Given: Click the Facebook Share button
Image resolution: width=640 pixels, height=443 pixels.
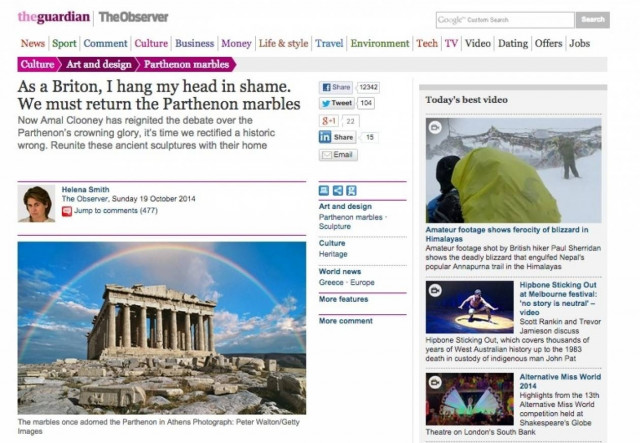Looking at the screenshot, I should [x=336, y=87].
